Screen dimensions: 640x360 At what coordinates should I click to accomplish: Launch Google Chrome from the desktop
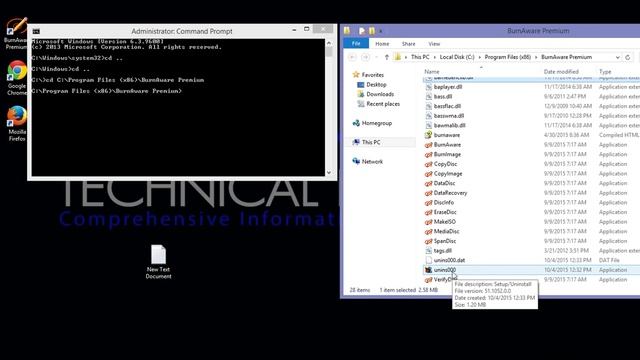(17, 78)
